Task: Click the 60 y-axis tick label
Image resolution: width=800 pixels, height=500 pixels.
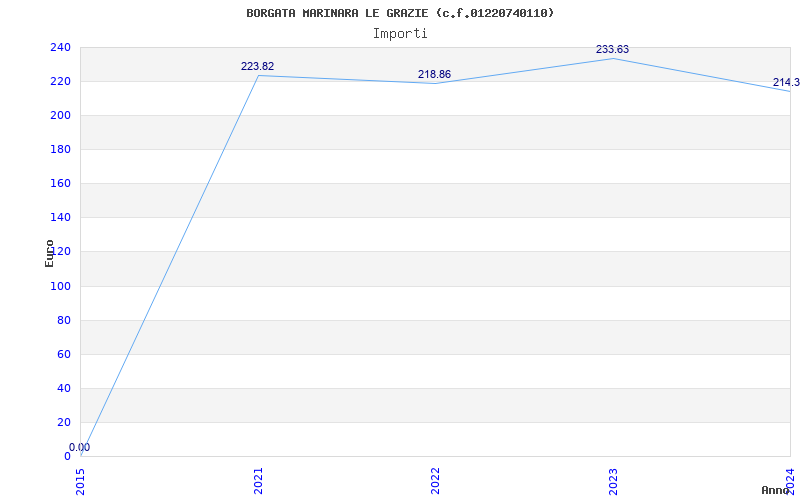Action: click(64, 355)
